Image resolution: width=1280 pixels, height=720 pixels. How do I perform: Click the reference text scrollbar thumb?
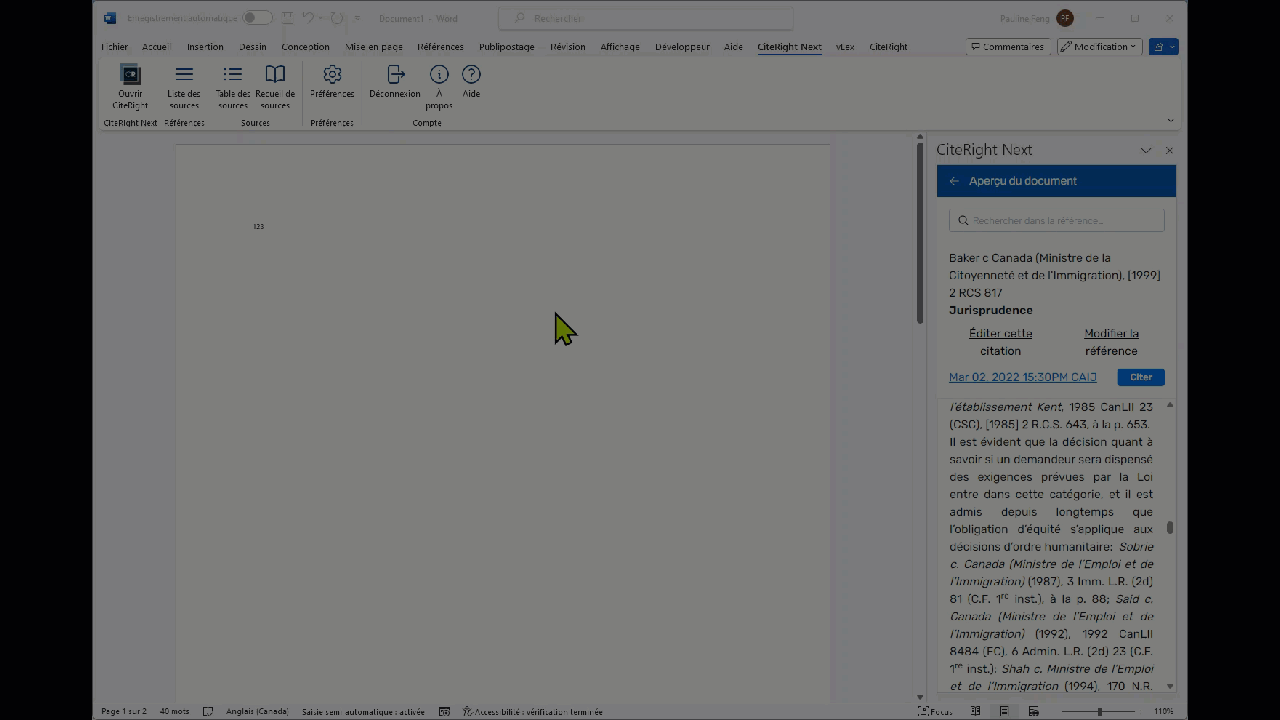(x=1170, y=527)
